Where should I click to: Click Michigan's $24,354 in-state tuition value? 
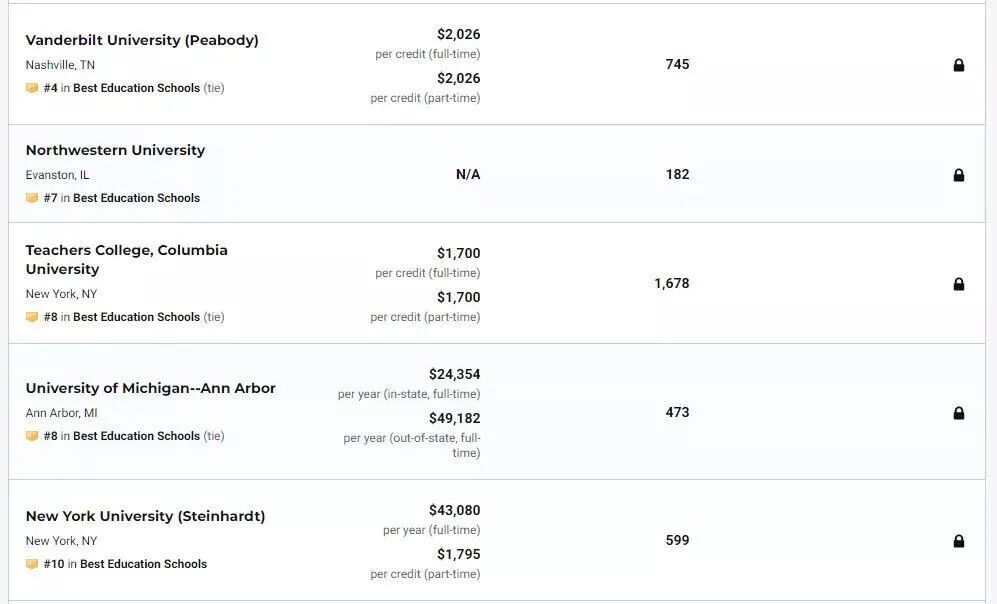pos(454,374)
